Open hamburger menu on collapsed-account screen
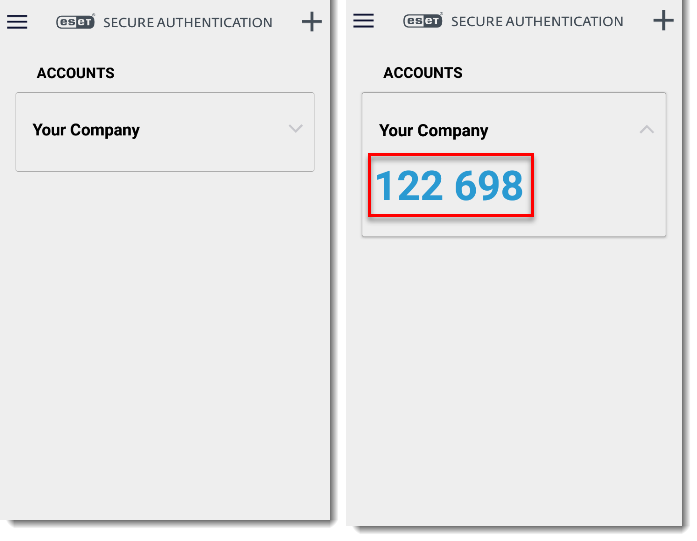Viewport: 697px width, 541px height. 17,22
